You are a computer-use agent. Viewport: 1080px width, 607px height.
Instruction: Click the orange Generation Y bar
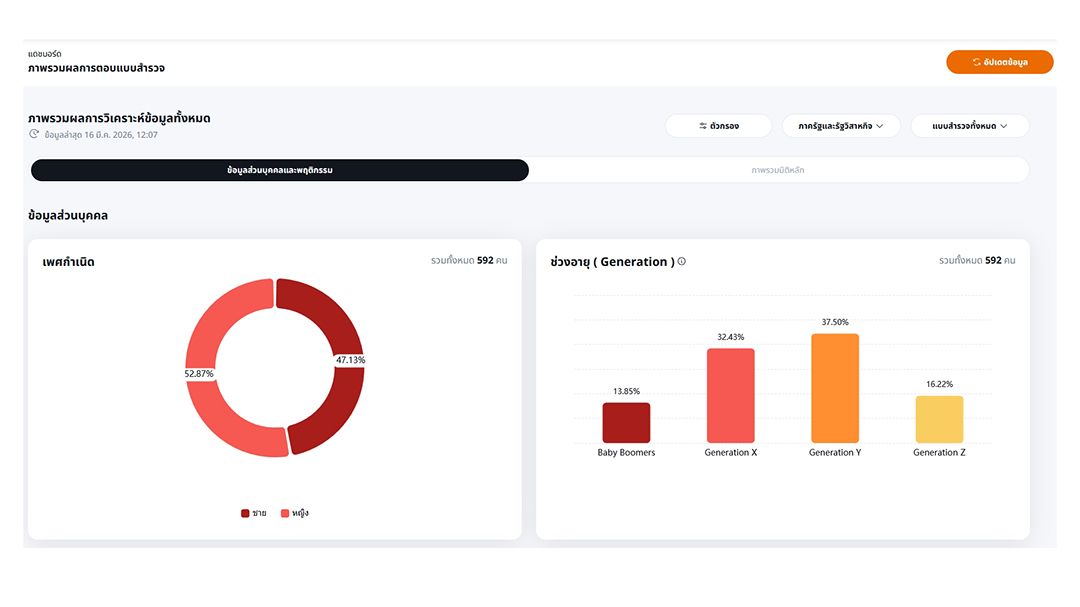click(x=835, y=388)
